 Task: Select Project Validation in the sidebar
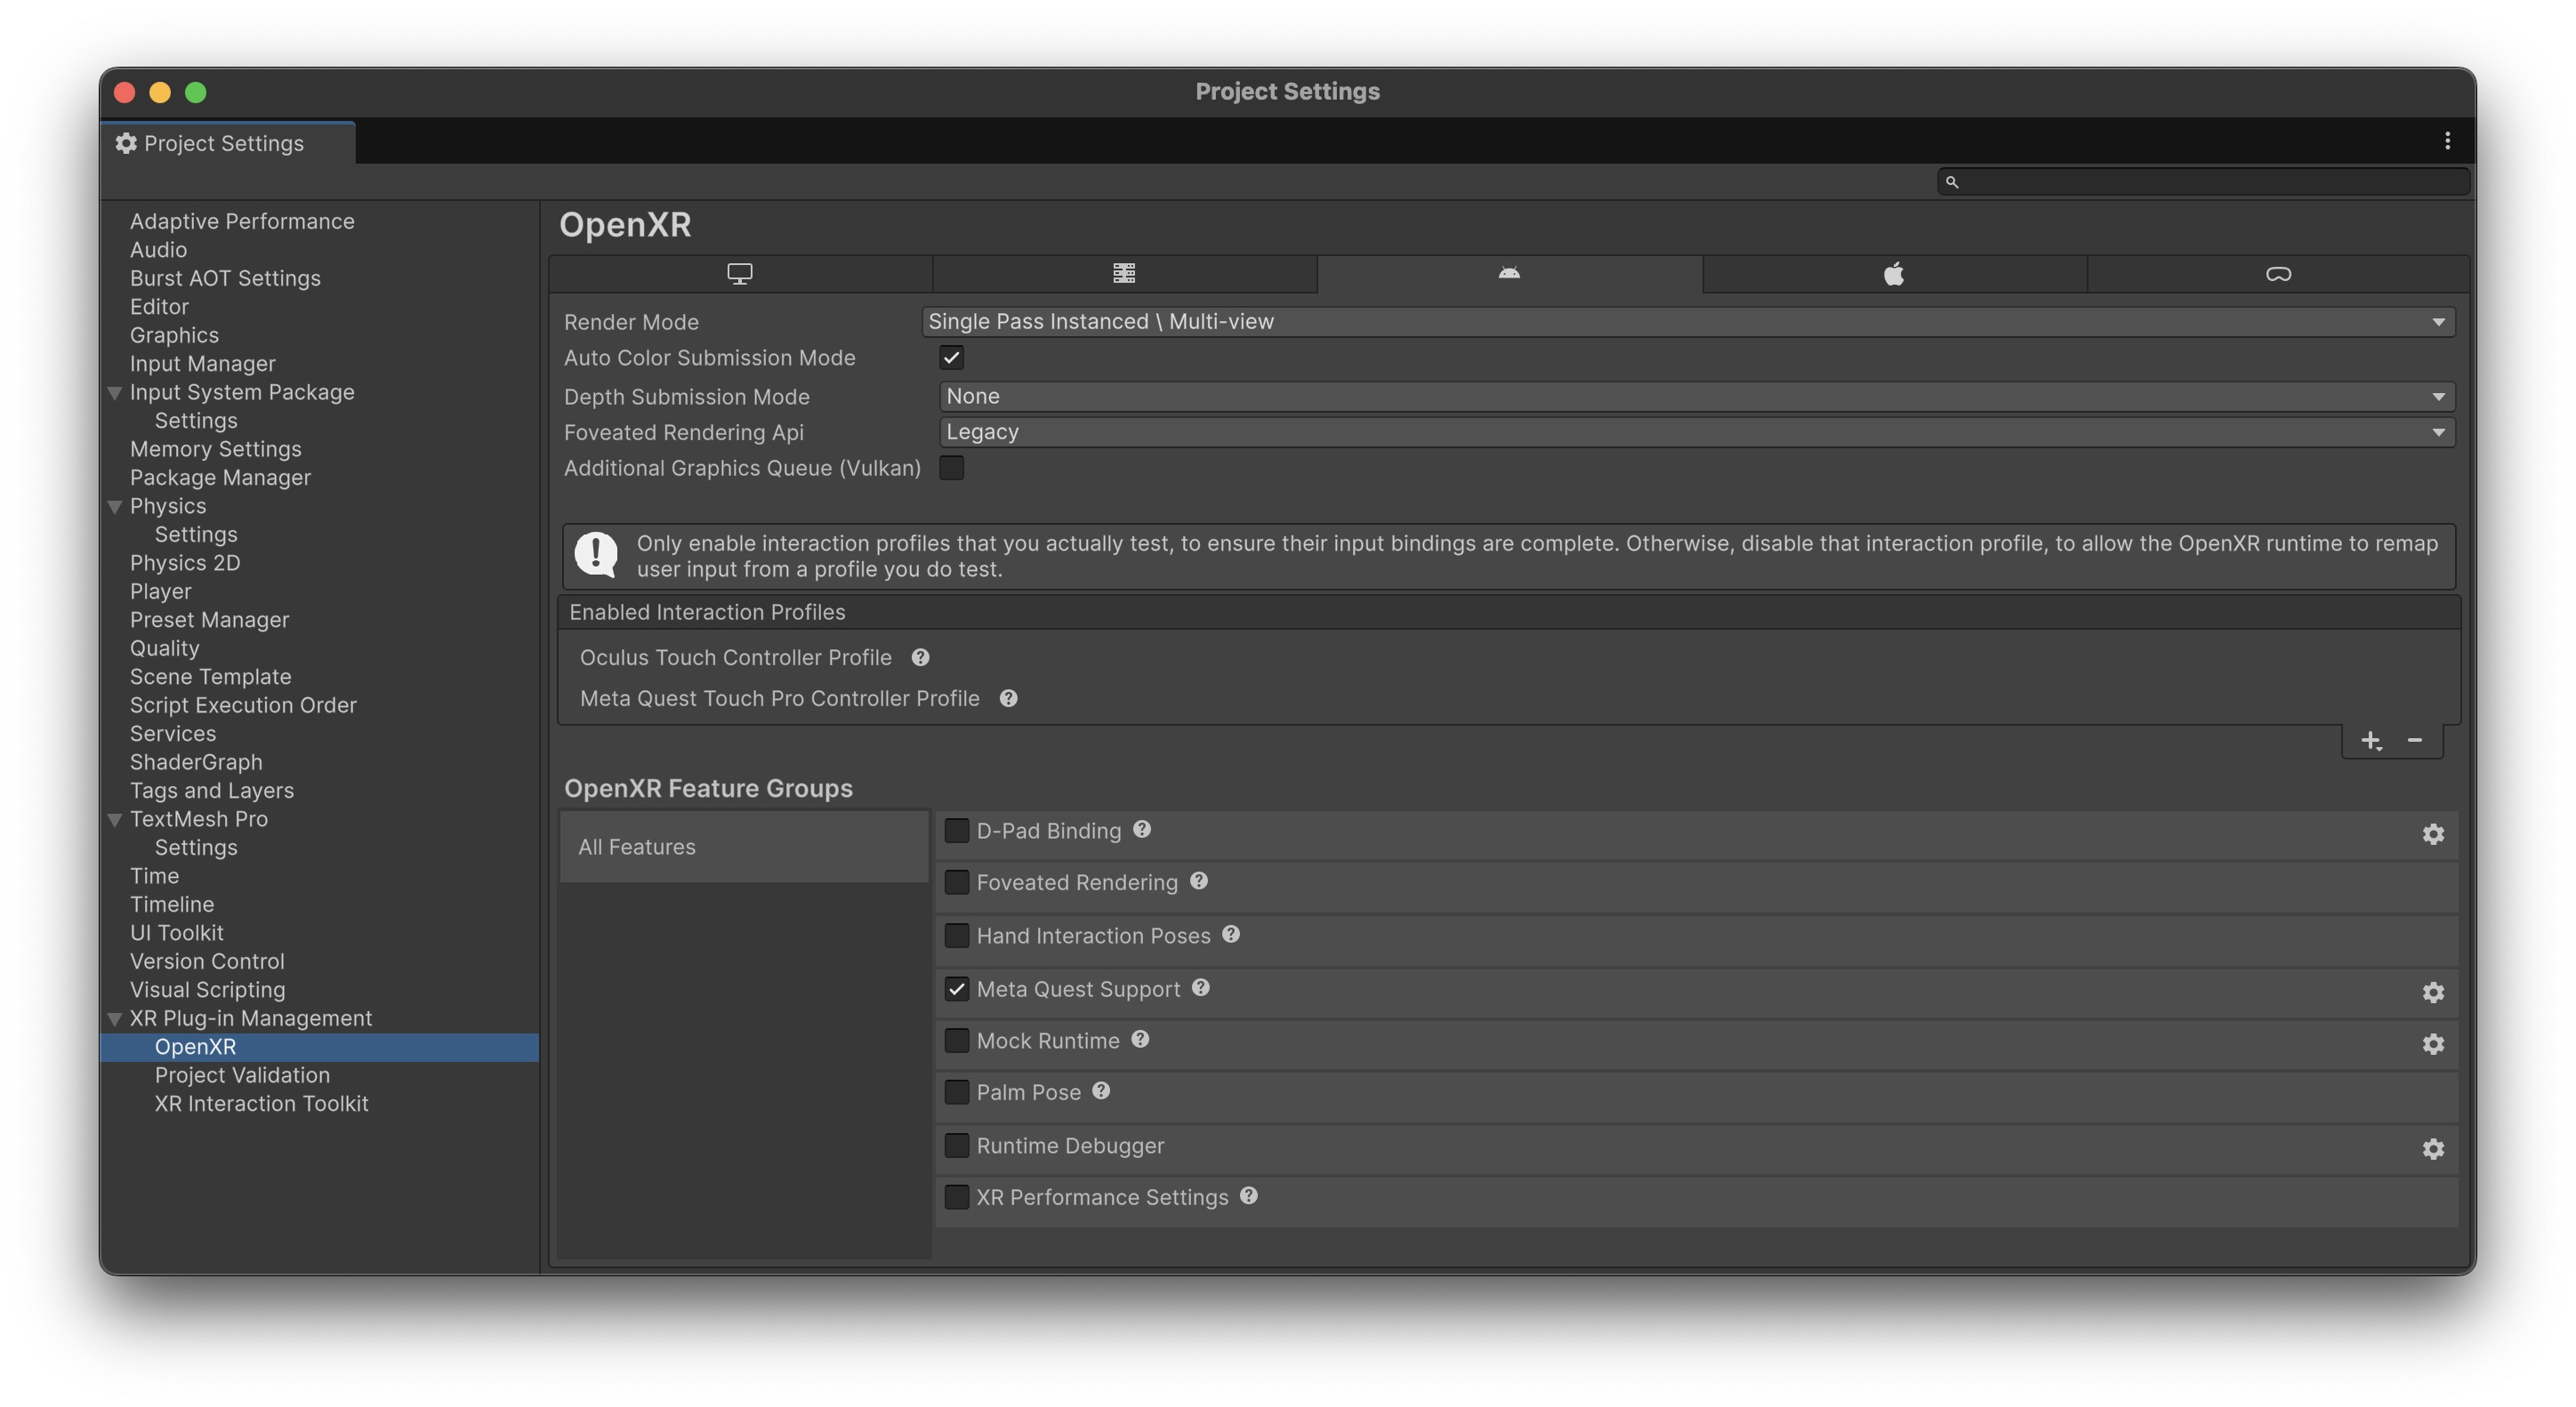242,1075
